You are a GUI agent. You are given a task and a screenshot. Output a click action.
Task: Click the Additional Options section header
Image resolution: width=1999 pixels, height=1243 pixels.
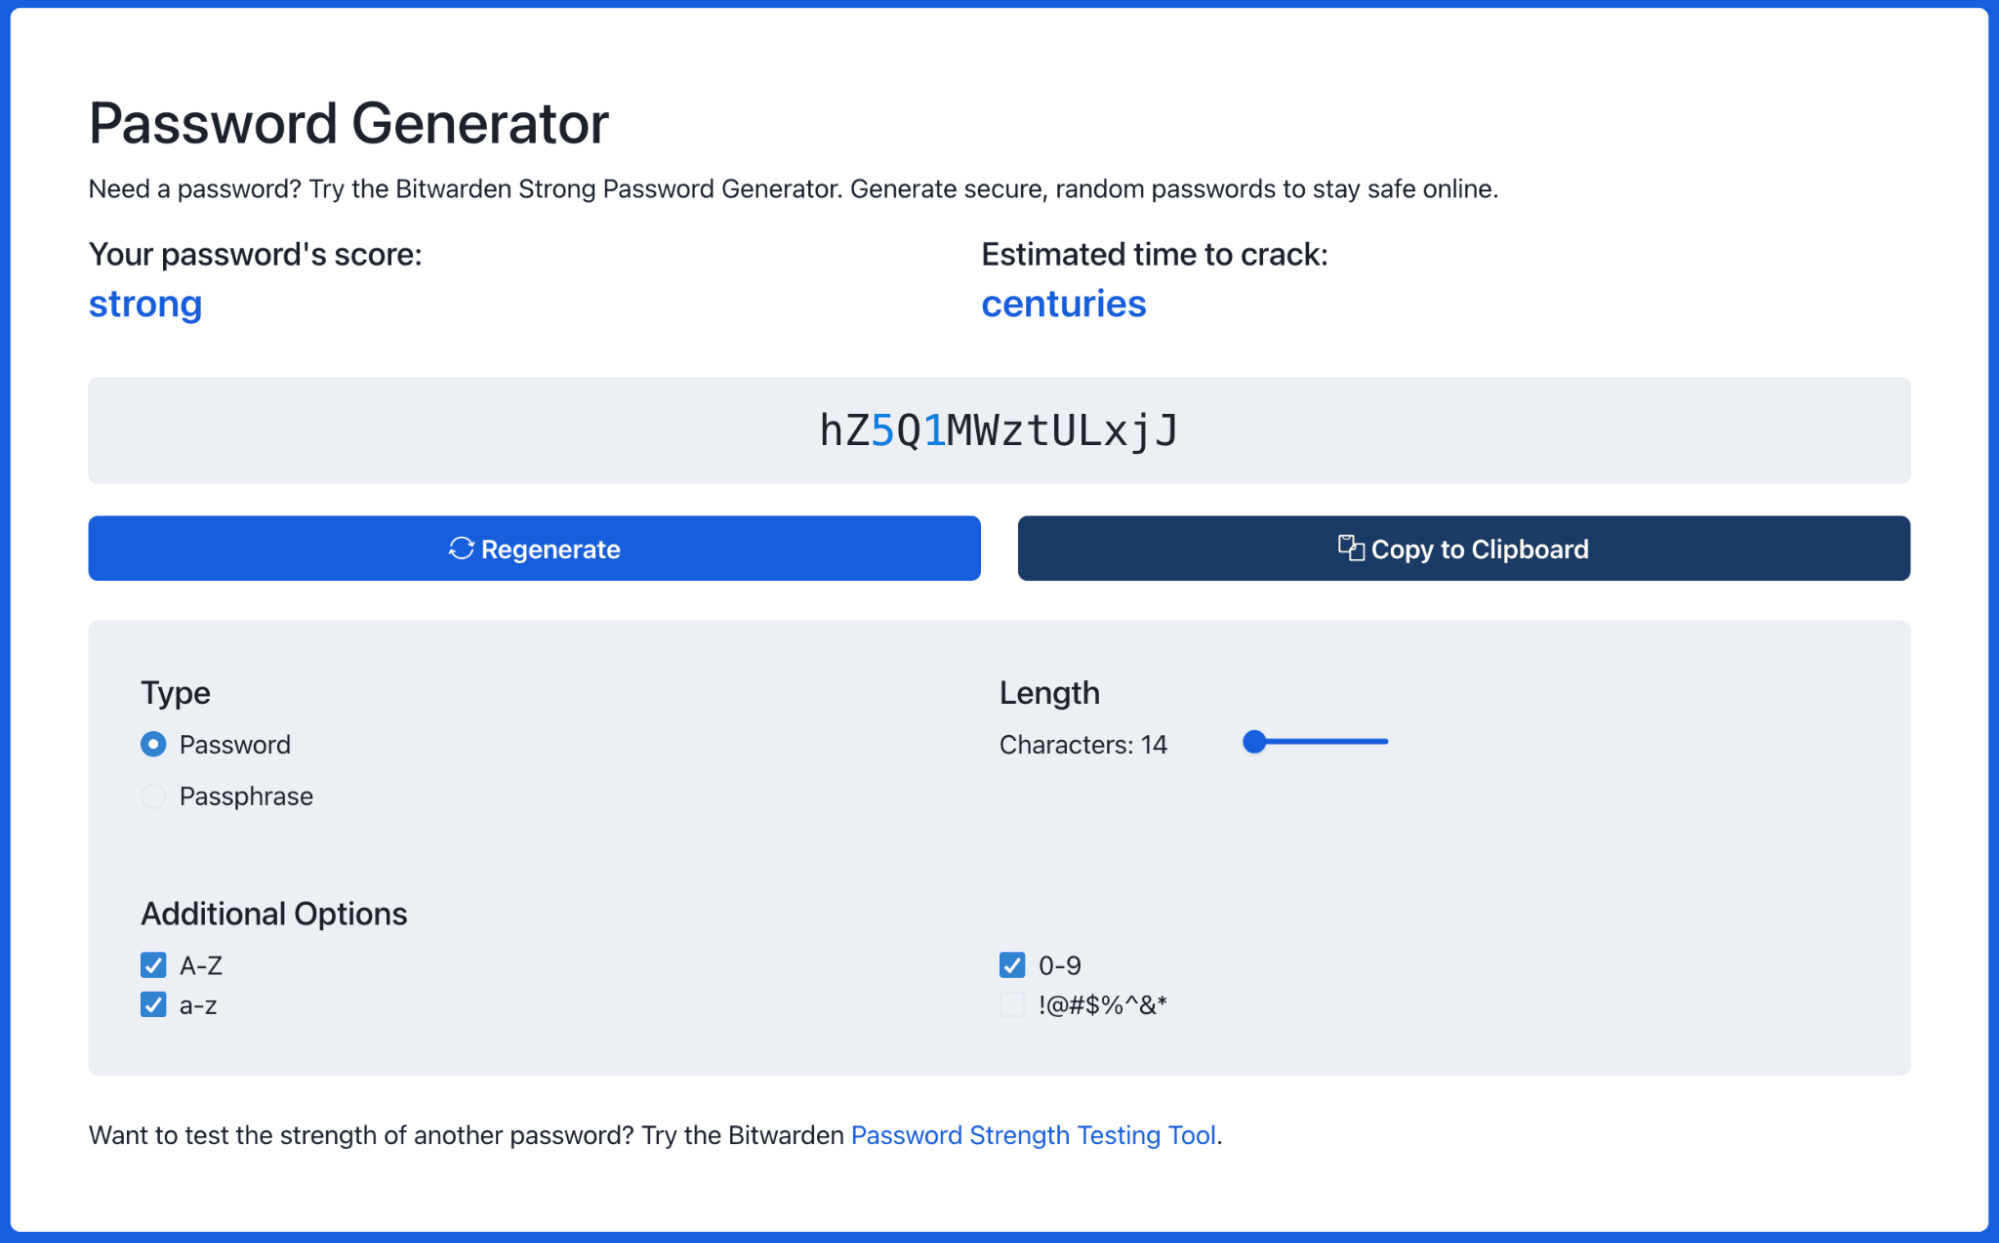(x=274, y=912)
